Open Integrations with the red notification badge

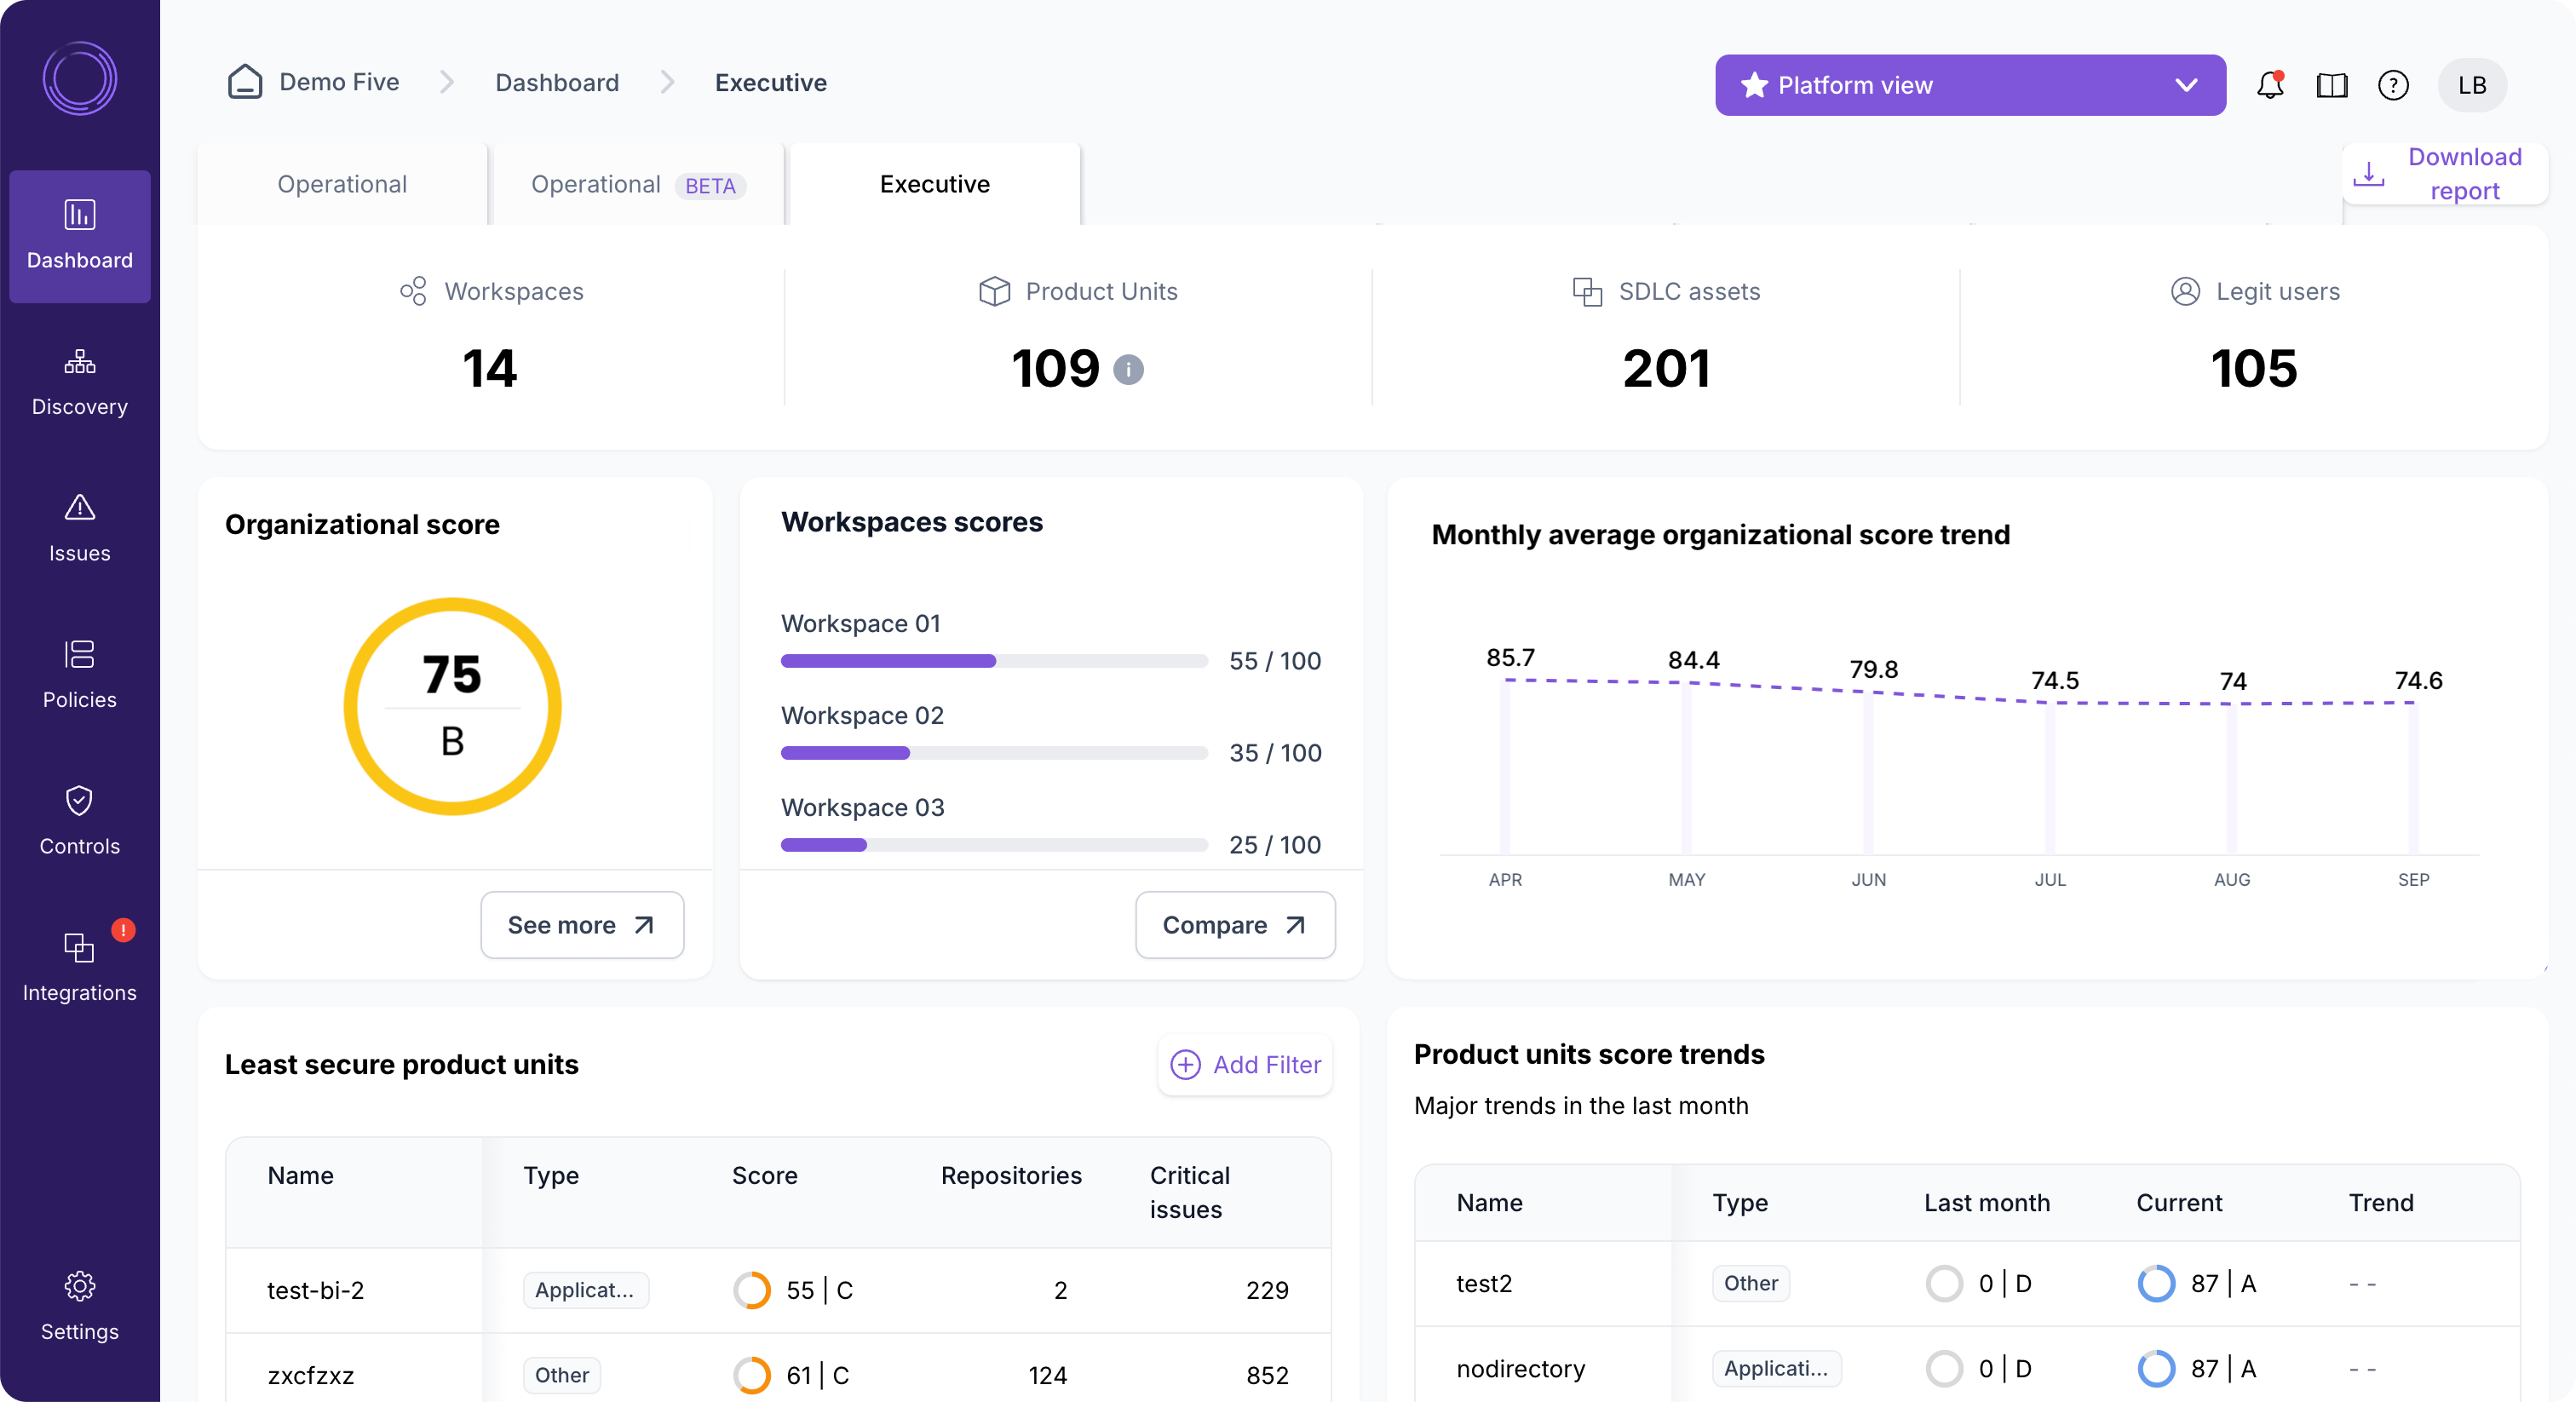[x=79, y=967]
